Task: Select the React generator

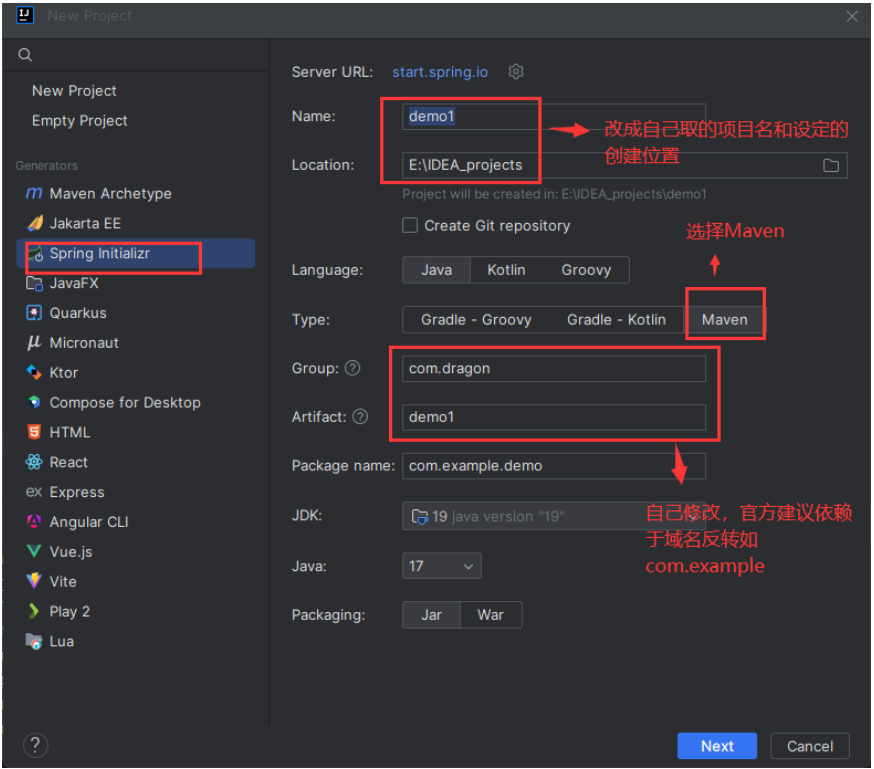Action: coord(66,462)
